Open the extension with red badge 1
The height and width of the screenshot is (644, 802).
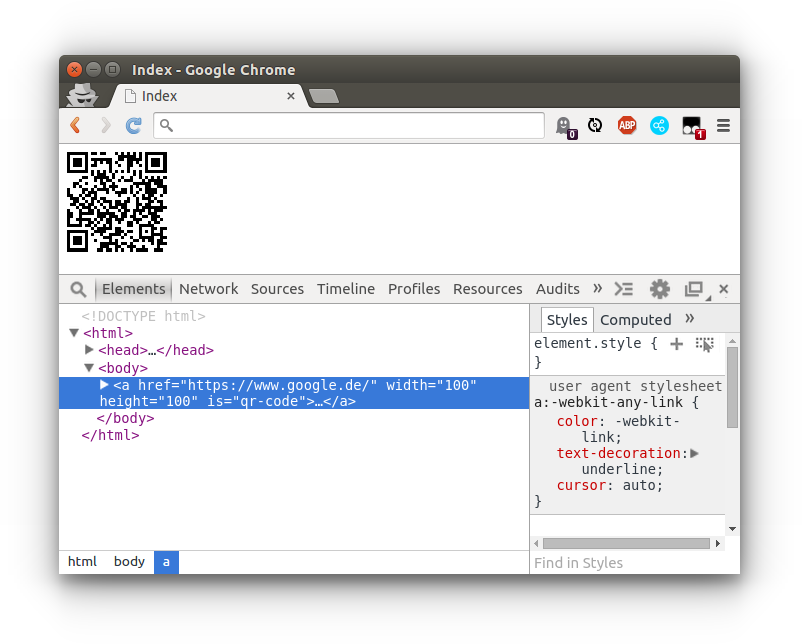(693, 127)
